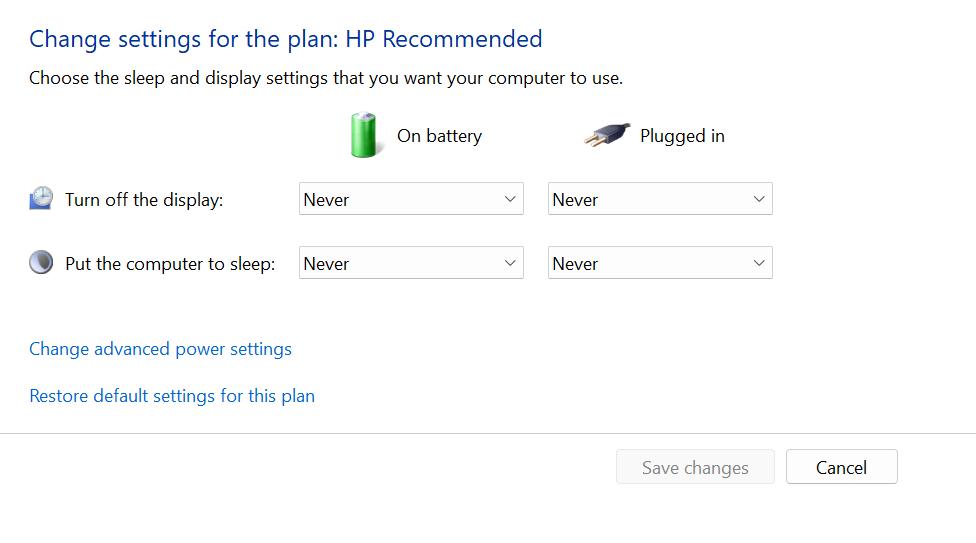Viewport: 976px width, 543px height.
Task: Open Change advanced power settings link
Action: pos(160,349)
